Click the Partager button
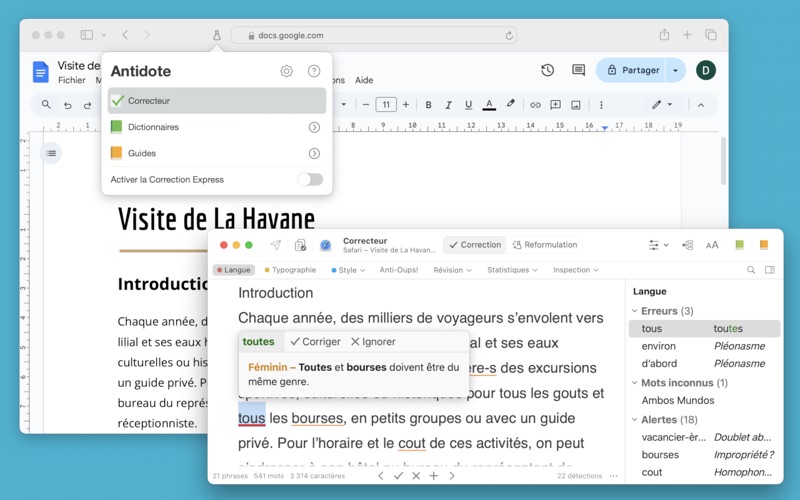The width and height of the screenshot is (800, 500). tap(632, 70)
